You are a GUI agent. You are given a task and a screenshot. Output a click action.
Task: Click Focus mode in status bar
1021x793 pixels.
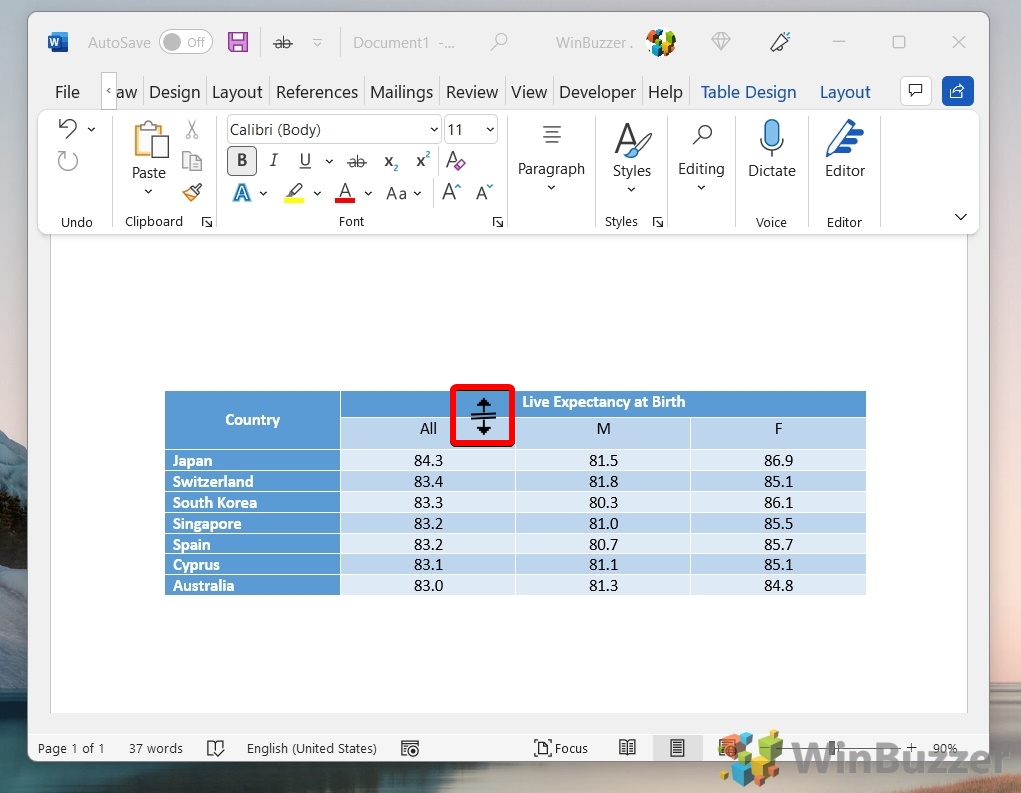(561, 748)
